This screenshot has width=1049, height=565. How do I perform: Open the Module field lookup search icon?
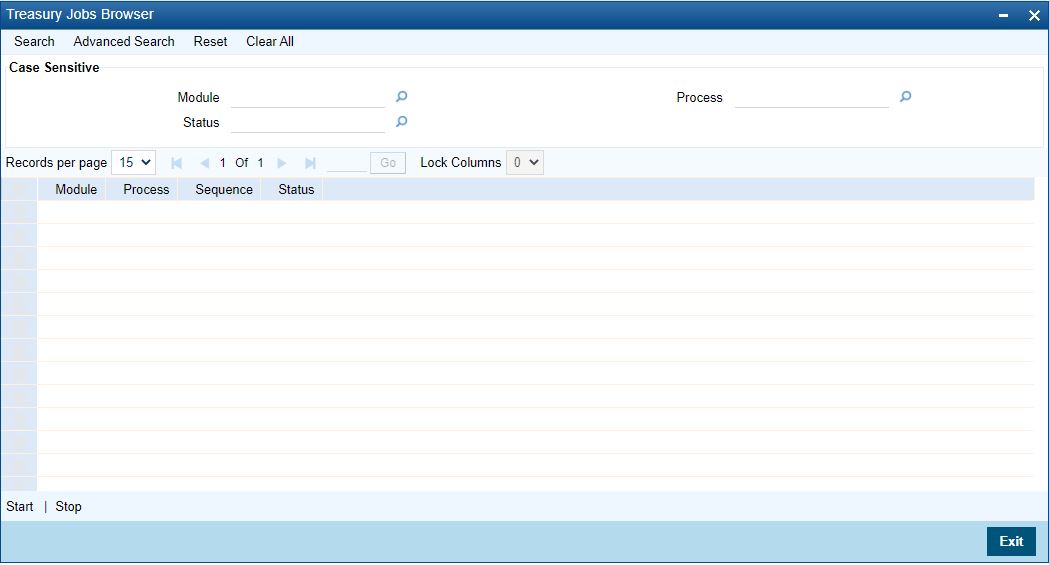[x=401, y=97]
